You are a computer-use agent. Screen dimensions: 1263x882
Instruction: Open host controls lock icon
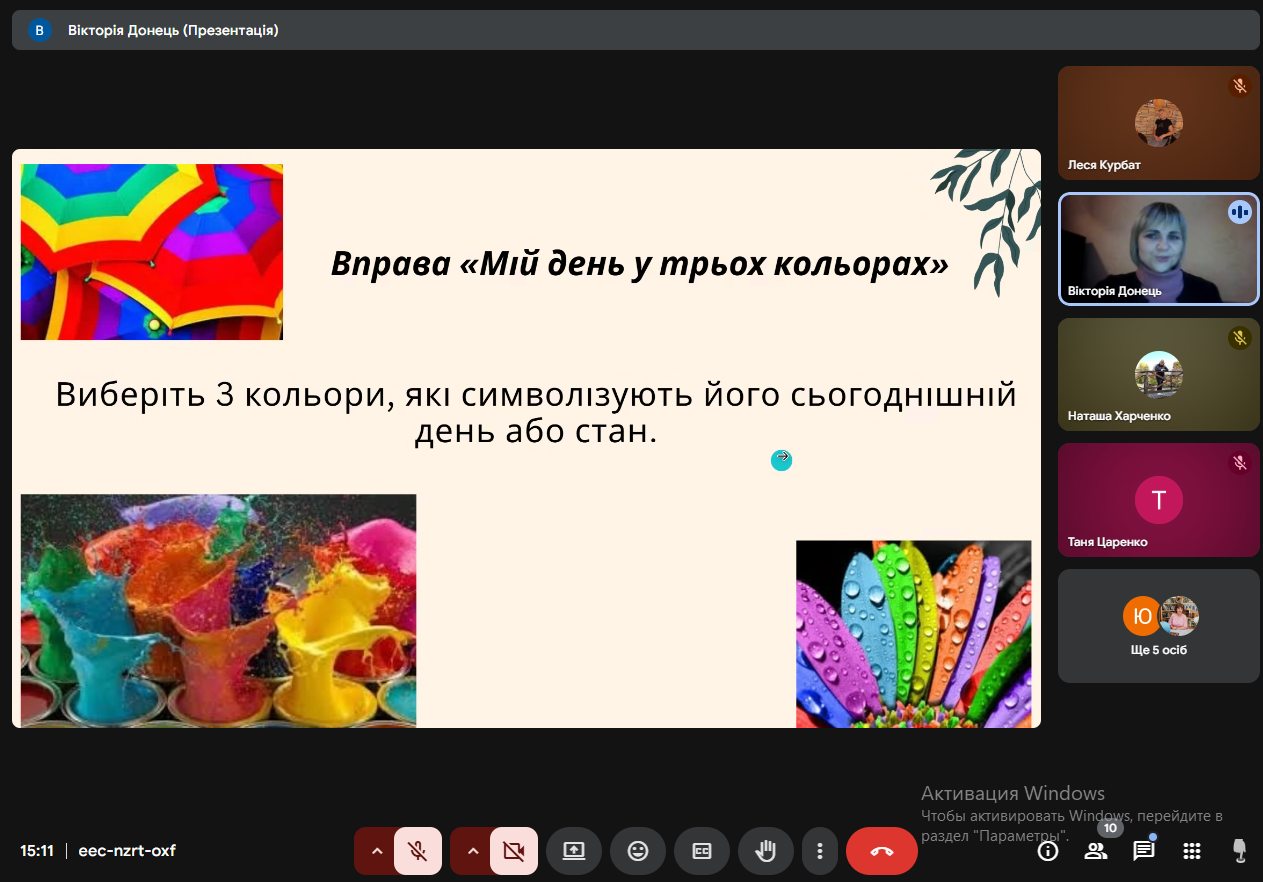tap(1239, 851)
